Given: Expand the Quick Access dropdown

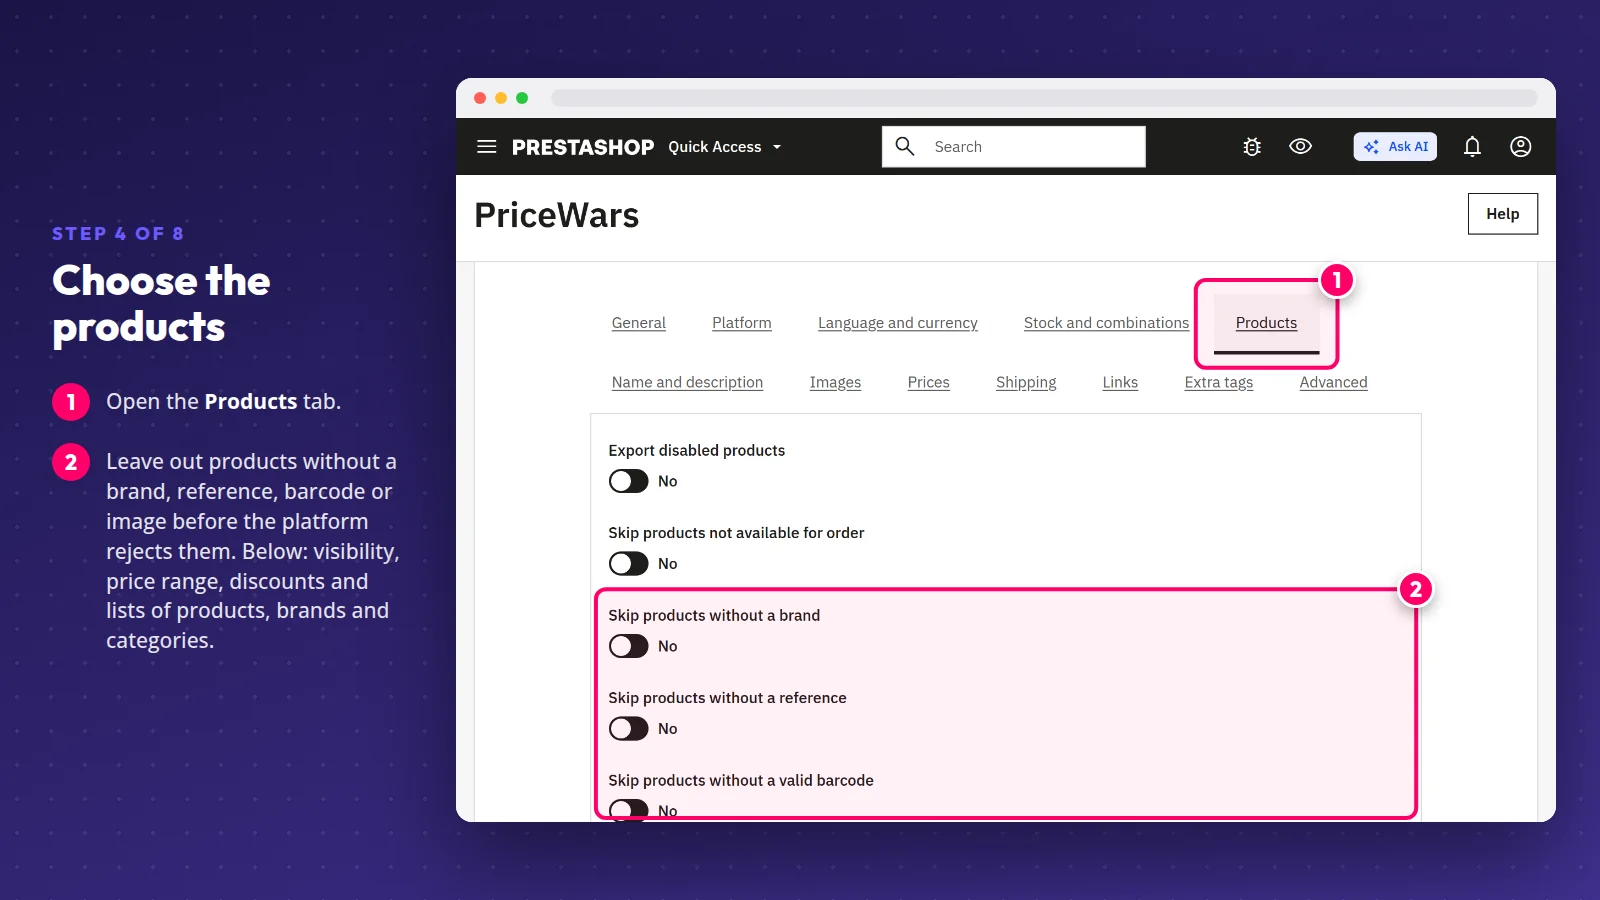Looking at the screenshot, I should pyautogui.click(x=725, y=147).
